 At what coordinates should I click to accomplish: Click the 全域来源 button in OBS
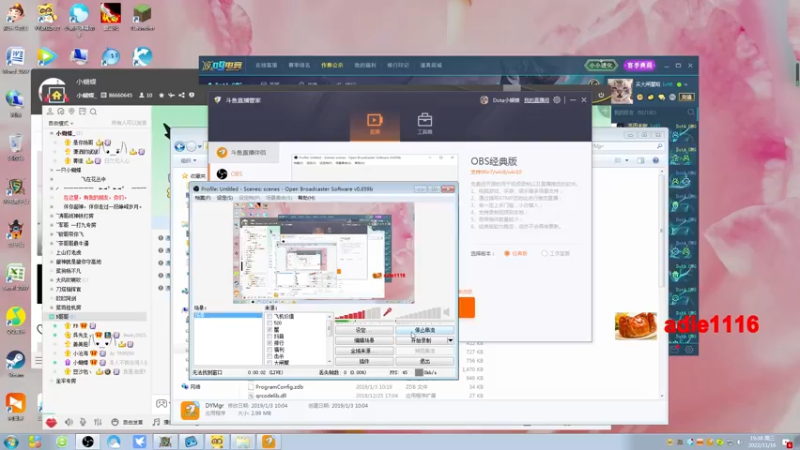coord(364,351)
